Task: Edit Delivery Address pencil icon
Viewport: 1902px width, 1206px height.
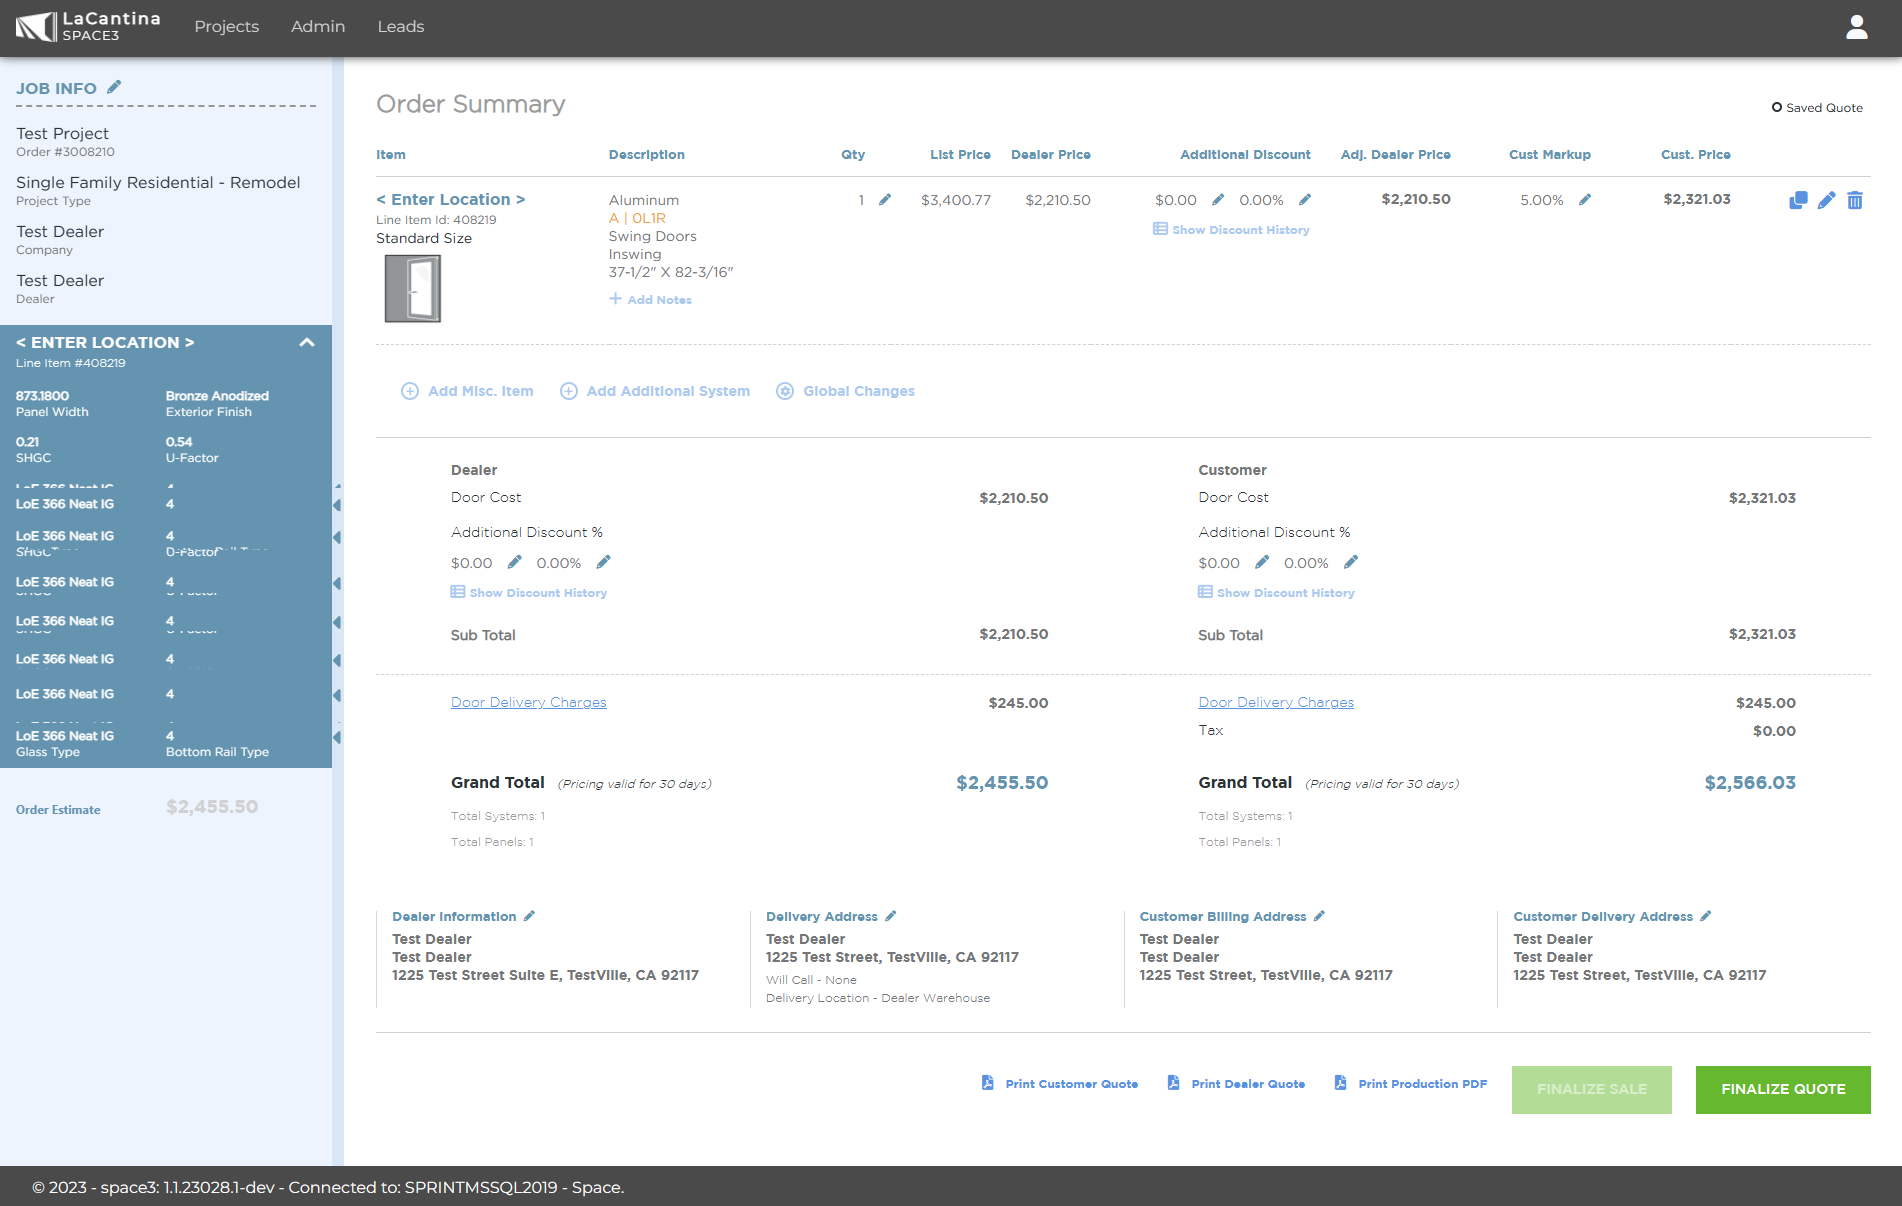Action: click(890, 915)
